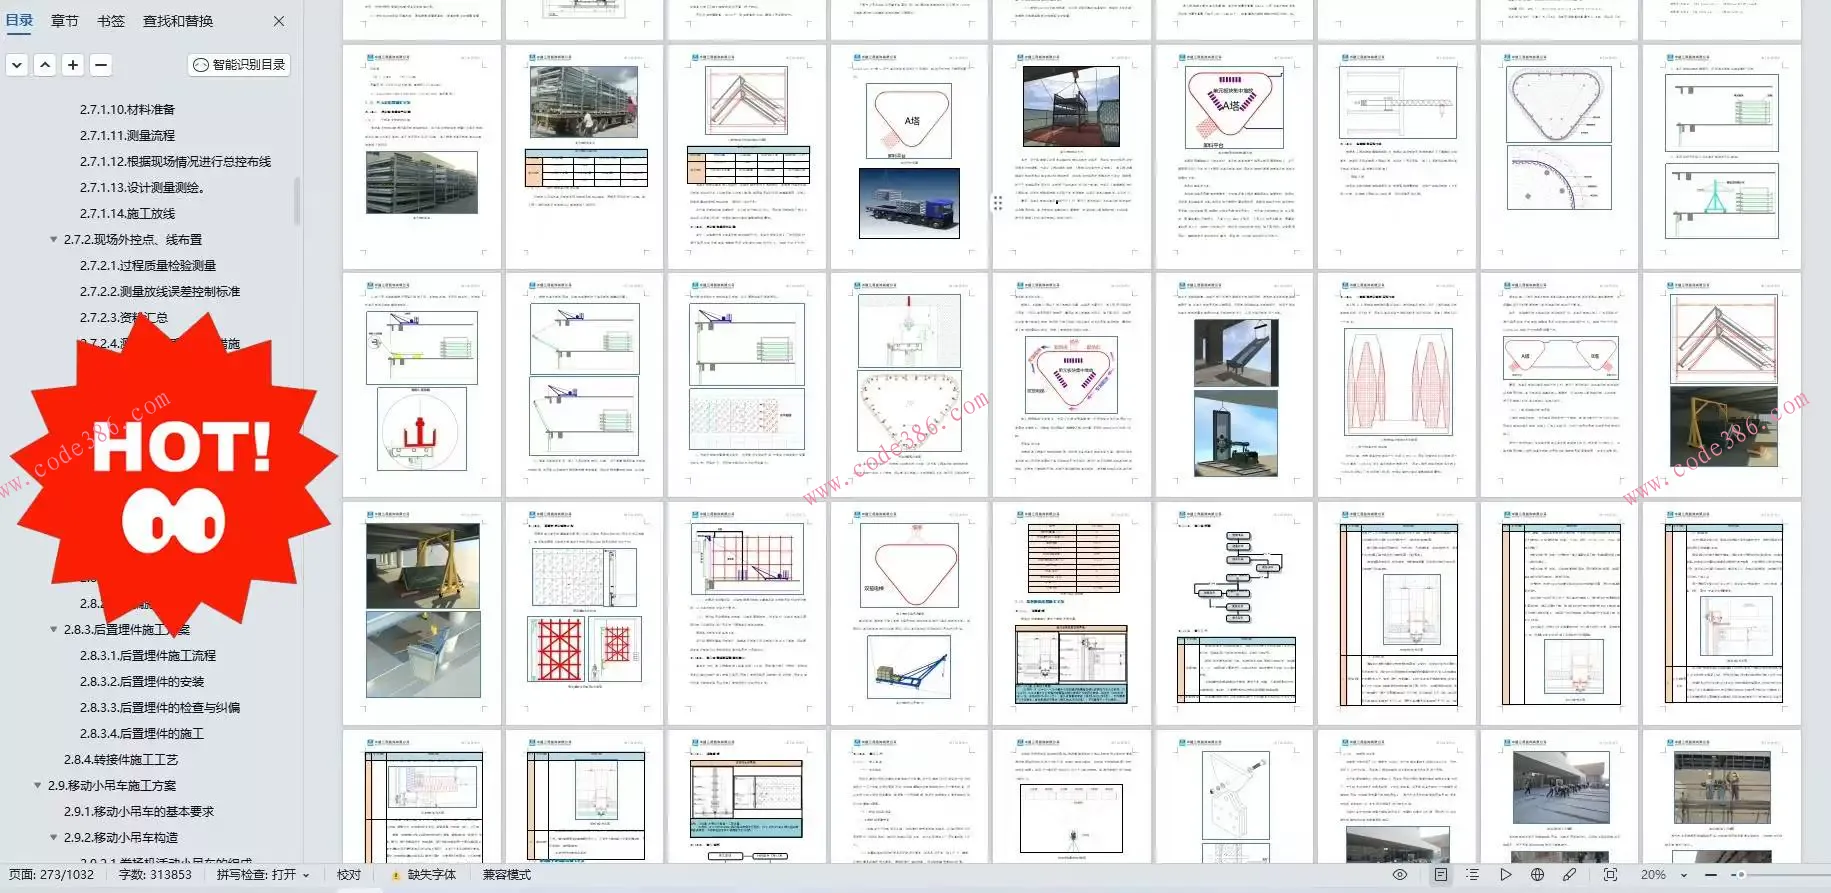Switch to outline view icon

[x=1472, y=875]
